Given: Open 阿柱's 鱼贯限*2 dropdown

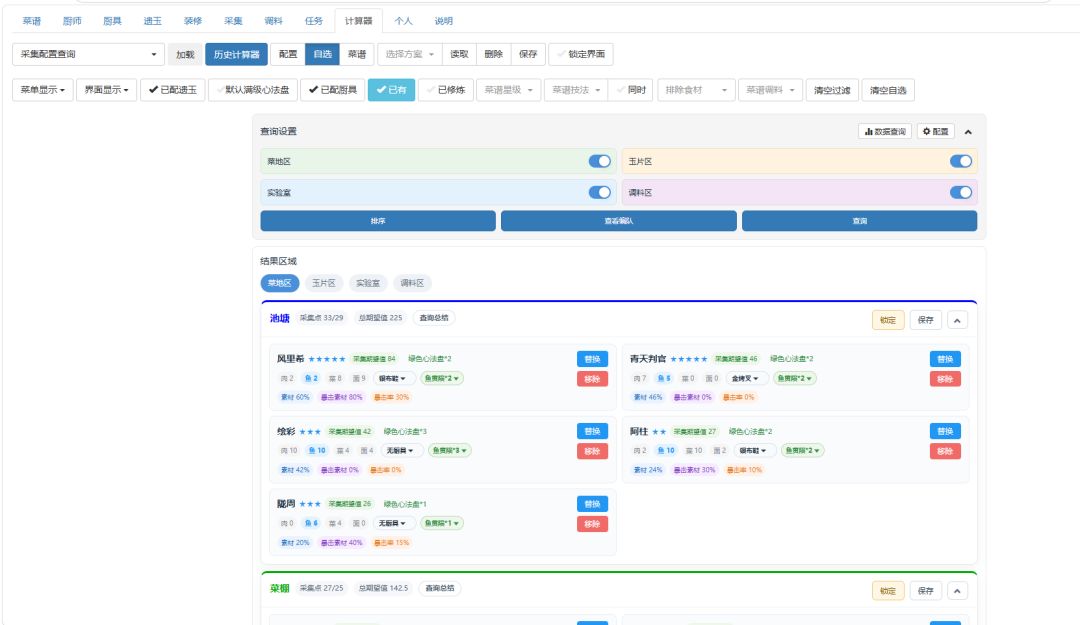Looking at the screenshot, I should coord(802,451).
